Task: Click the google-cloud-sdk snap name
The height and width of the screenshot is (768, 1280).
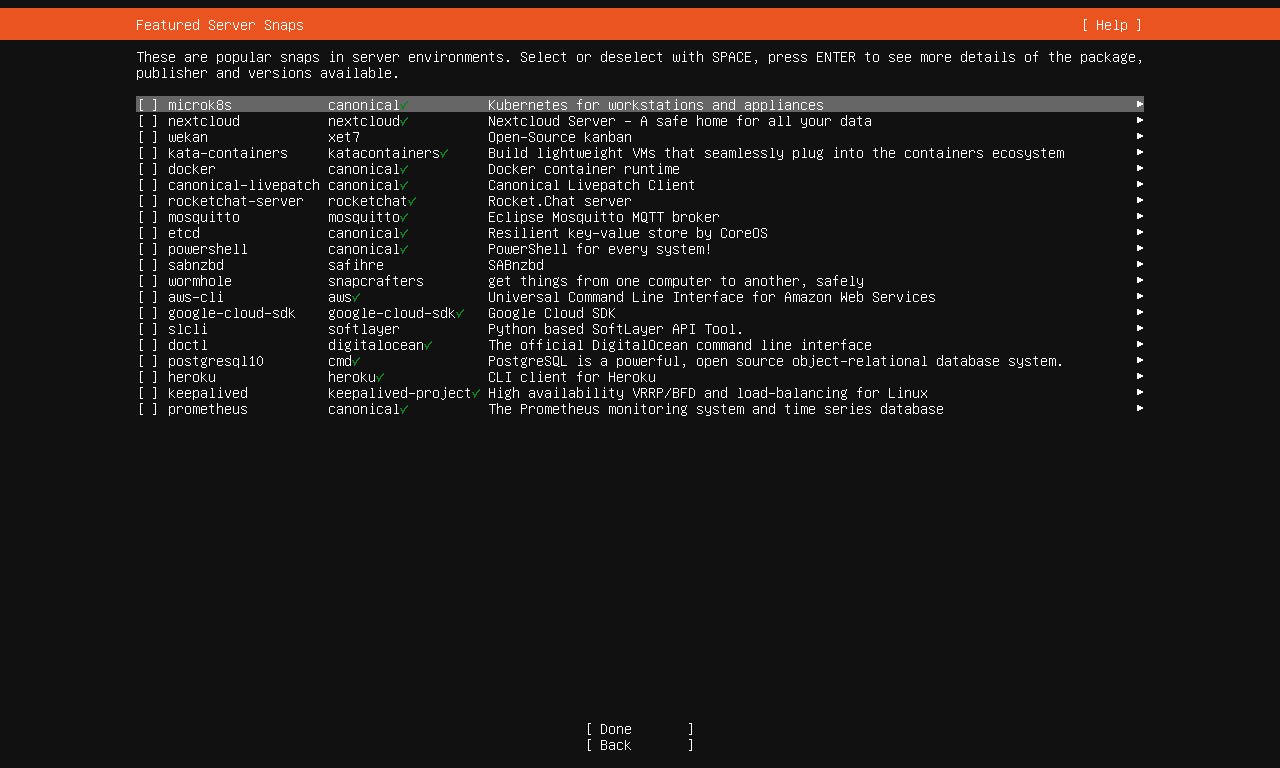Action: point(232,313)
